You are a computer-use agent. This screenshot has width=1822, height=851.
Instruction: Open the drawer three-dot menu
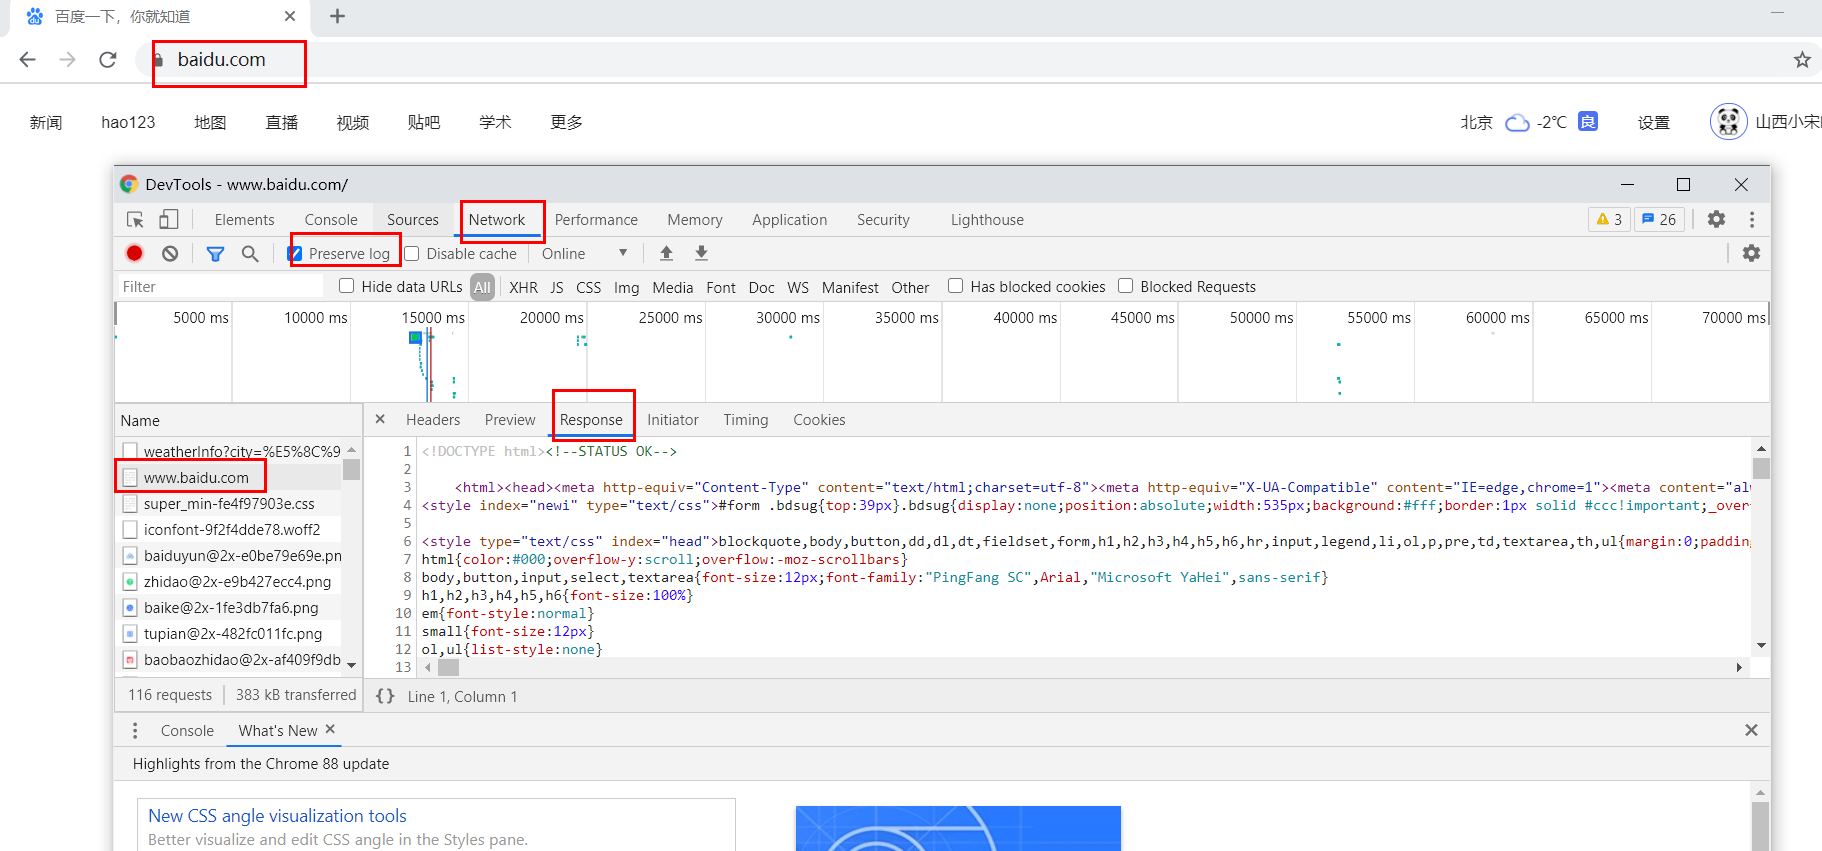coord(135,731)
